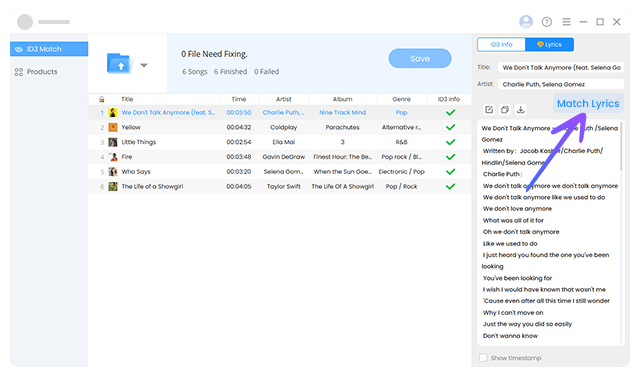640x377 pixels.
Task: Open the hamburger menu icon
Action: point(566,22)
